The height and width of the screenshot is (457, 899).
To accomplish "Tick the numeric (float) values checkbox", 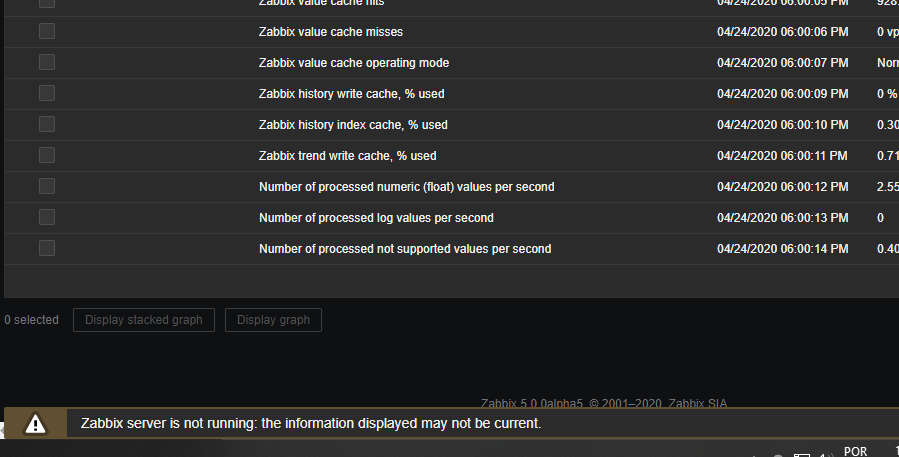I will point(47,186).
